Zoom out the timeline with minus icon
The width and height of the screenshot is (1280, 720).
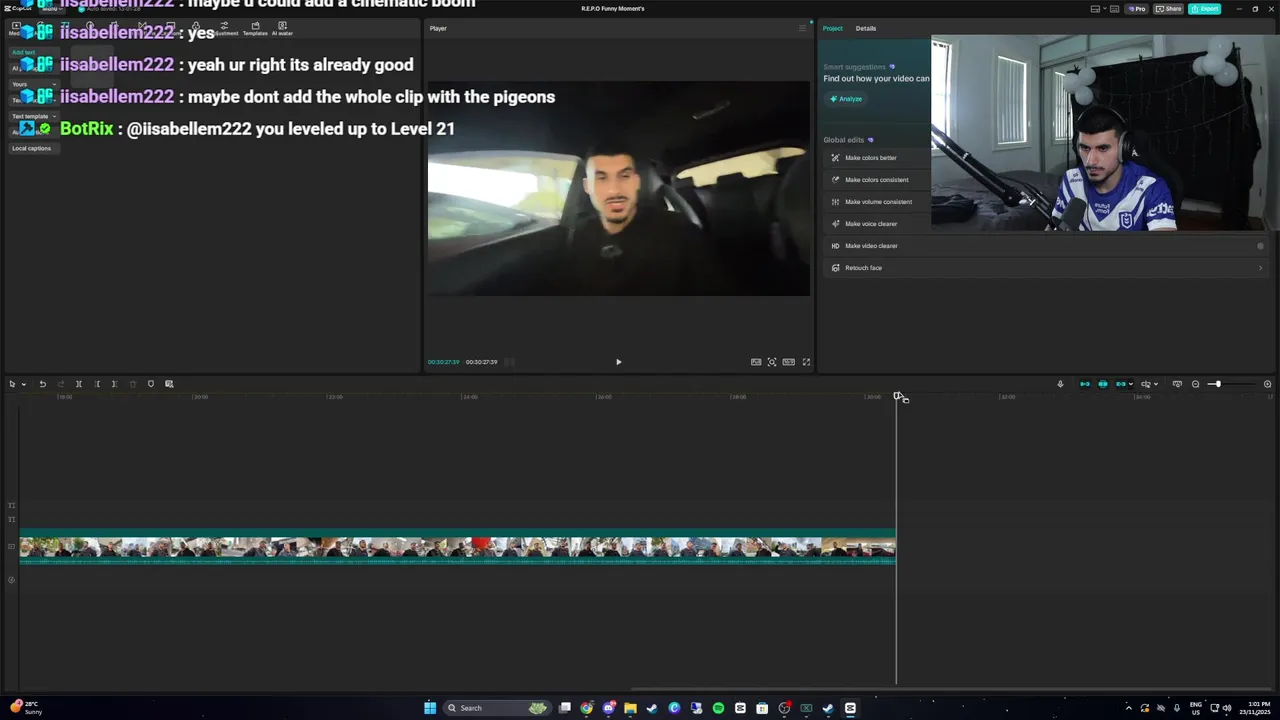click(x=1195, y=384)
